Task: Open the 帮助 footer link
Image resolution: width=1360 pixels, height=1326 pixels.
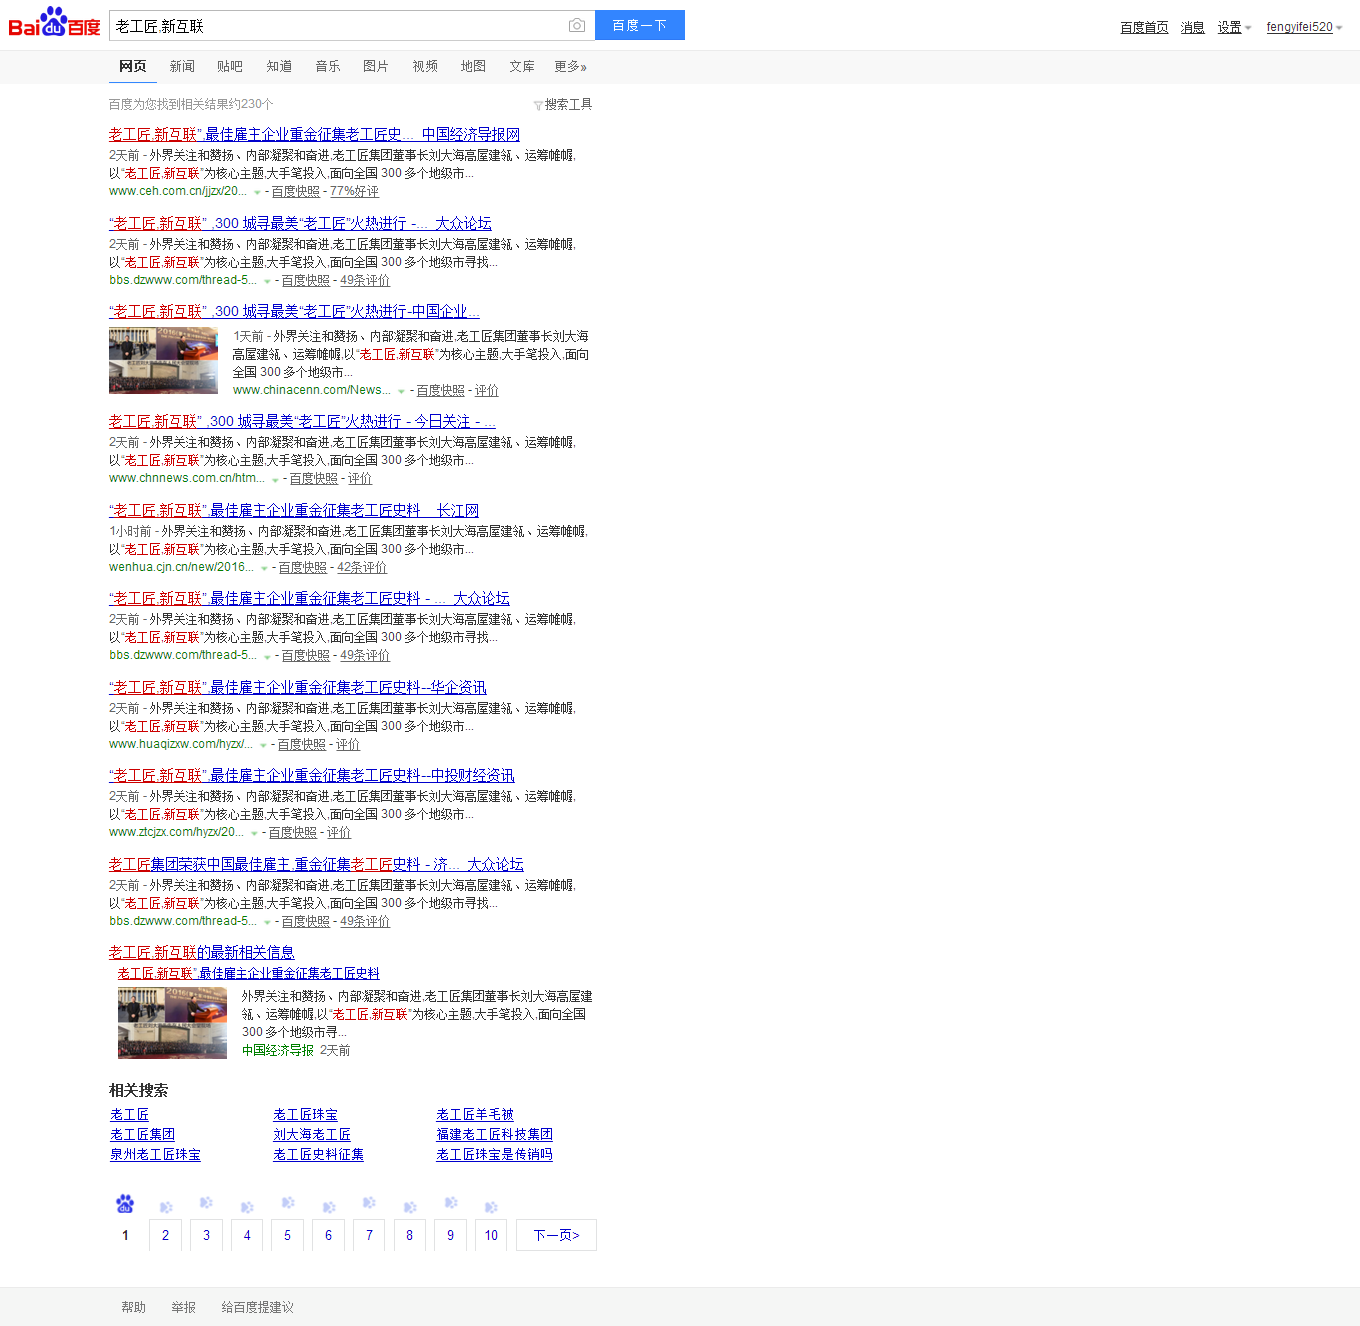Action: click(x=133, y=1307)
